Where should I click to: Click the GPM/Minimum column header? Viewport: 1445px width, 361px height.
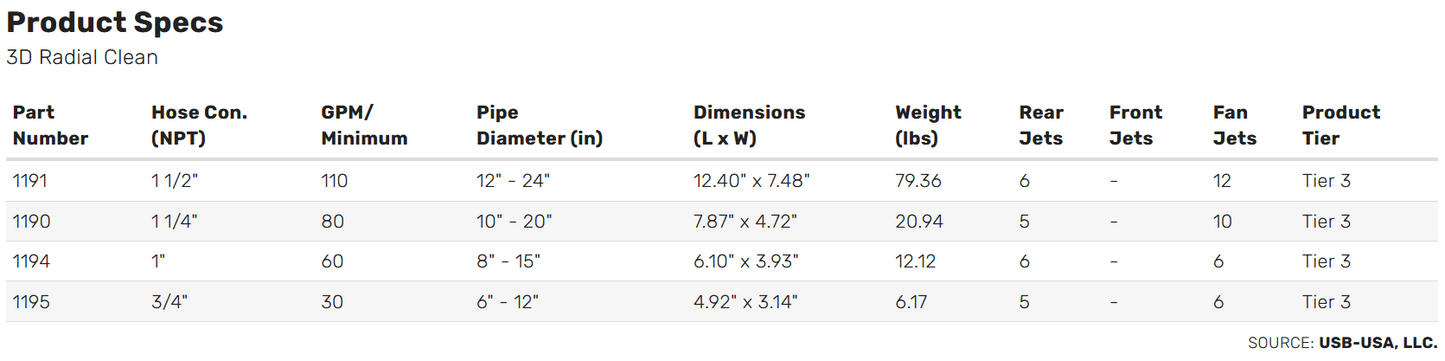(x=364, y=125)
